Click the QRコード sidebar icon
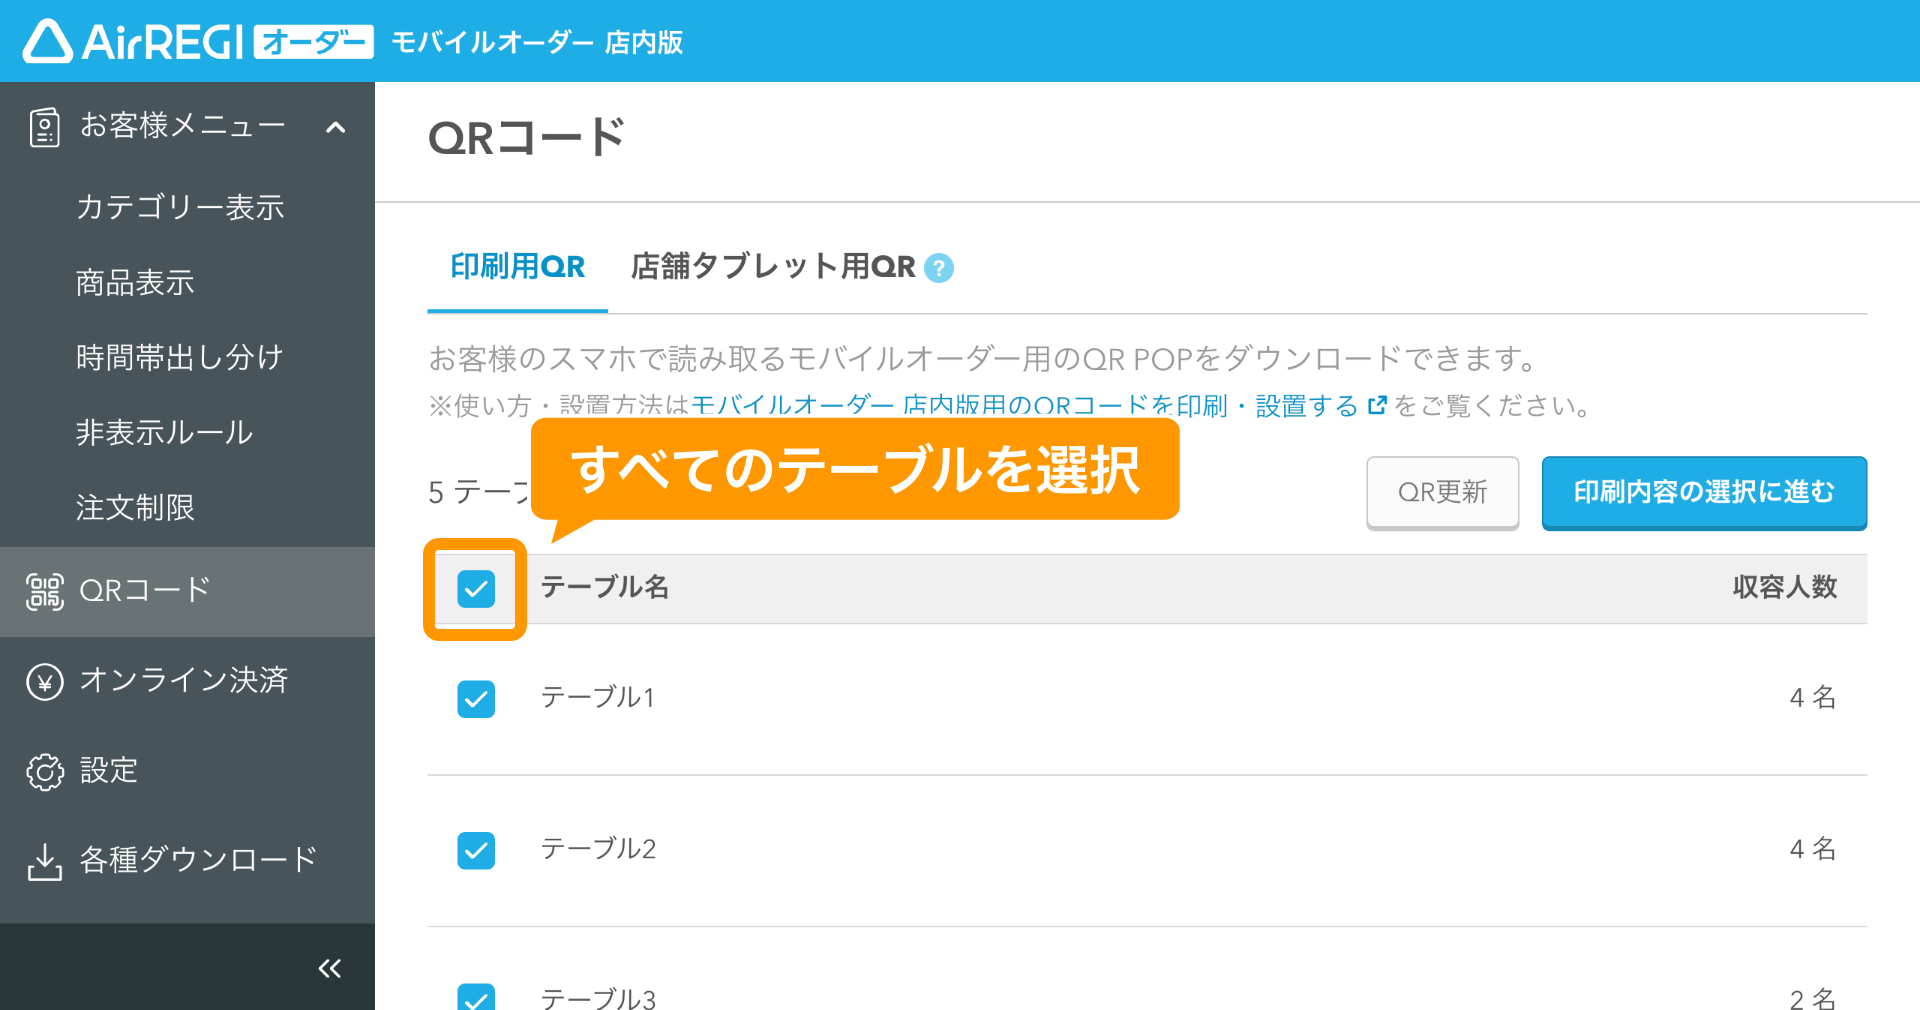The width and height of the screenshot is (1920, 1010). click(44, 592)
